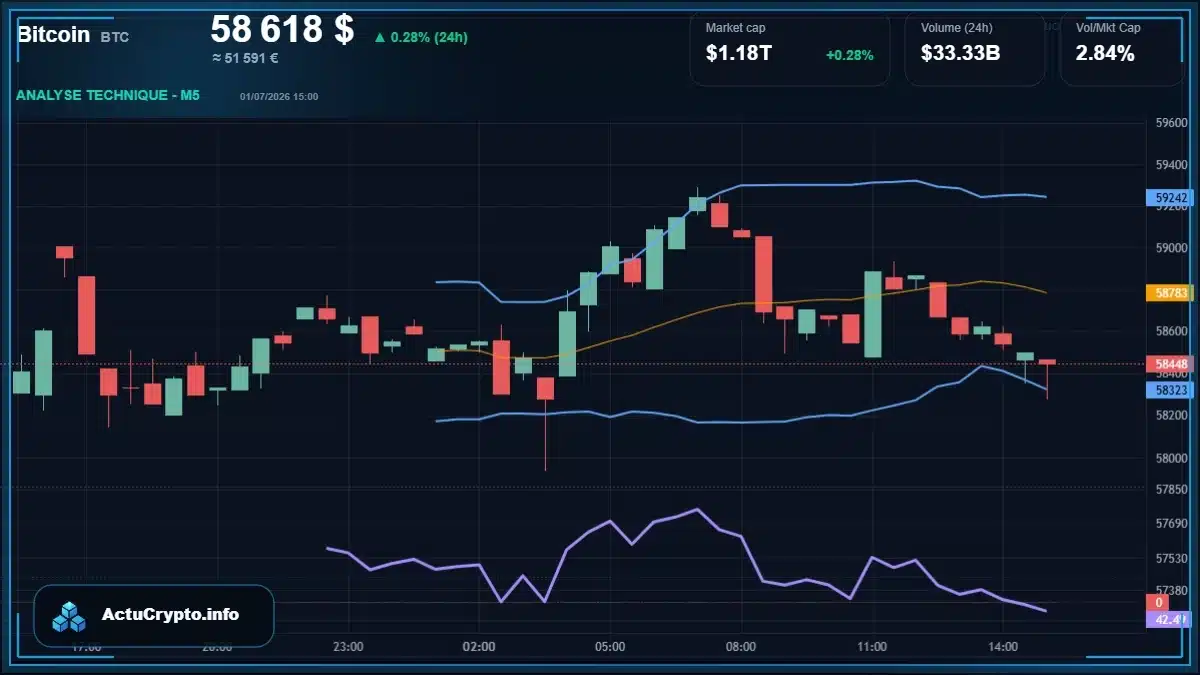
Task: Click the ANALYSE TECHNIQUE - M5 heading
Action: point(108,95)
